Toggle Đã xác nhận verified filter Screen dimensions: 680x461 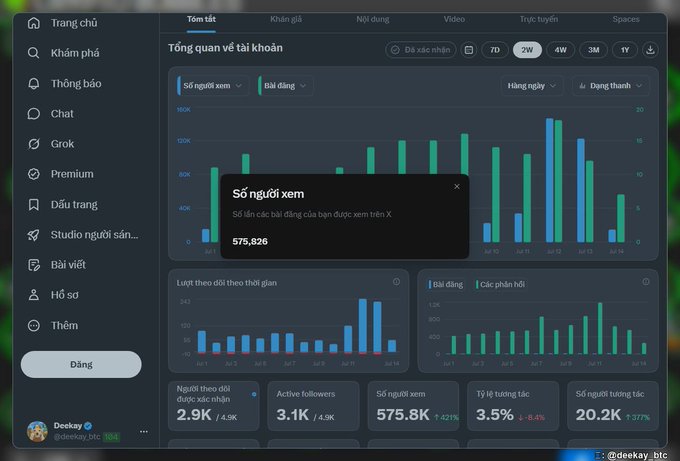click(x=421, y=50)
